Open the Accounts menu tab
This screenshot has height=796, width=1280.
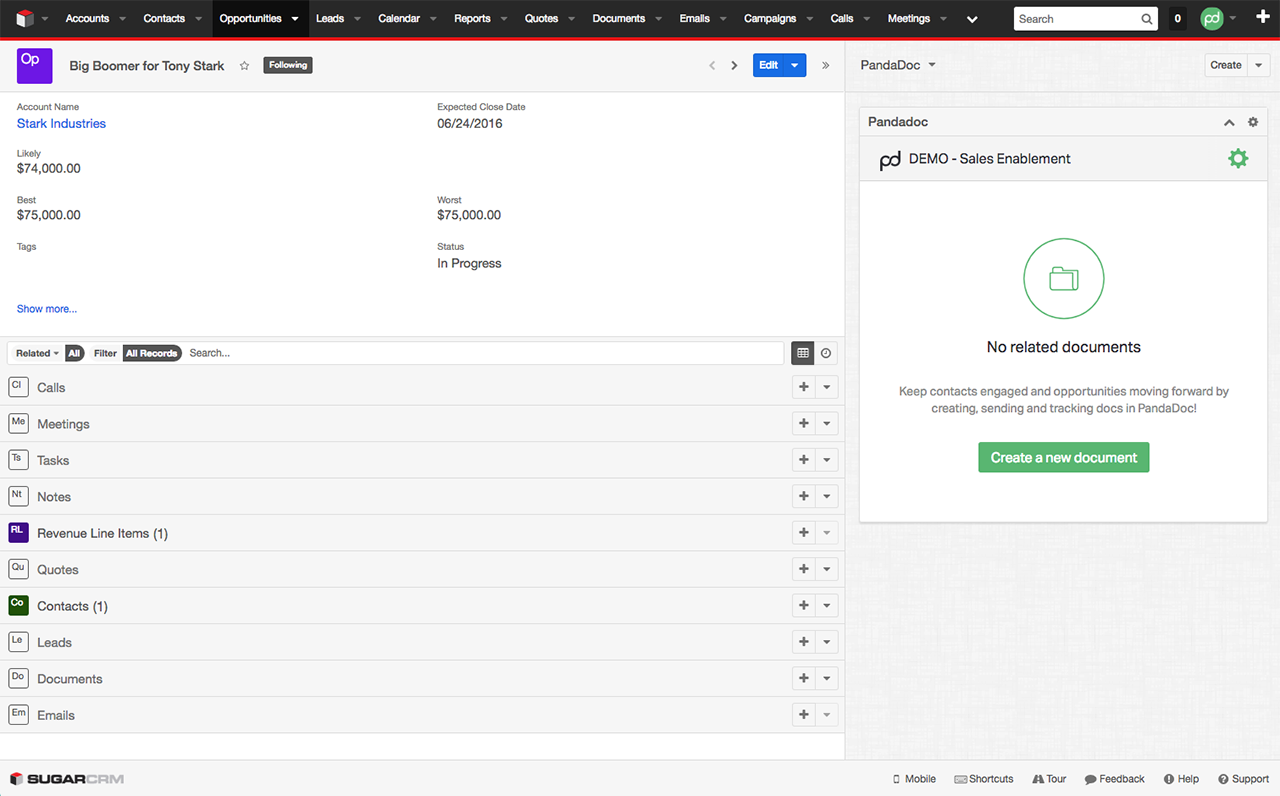point(87,18)
